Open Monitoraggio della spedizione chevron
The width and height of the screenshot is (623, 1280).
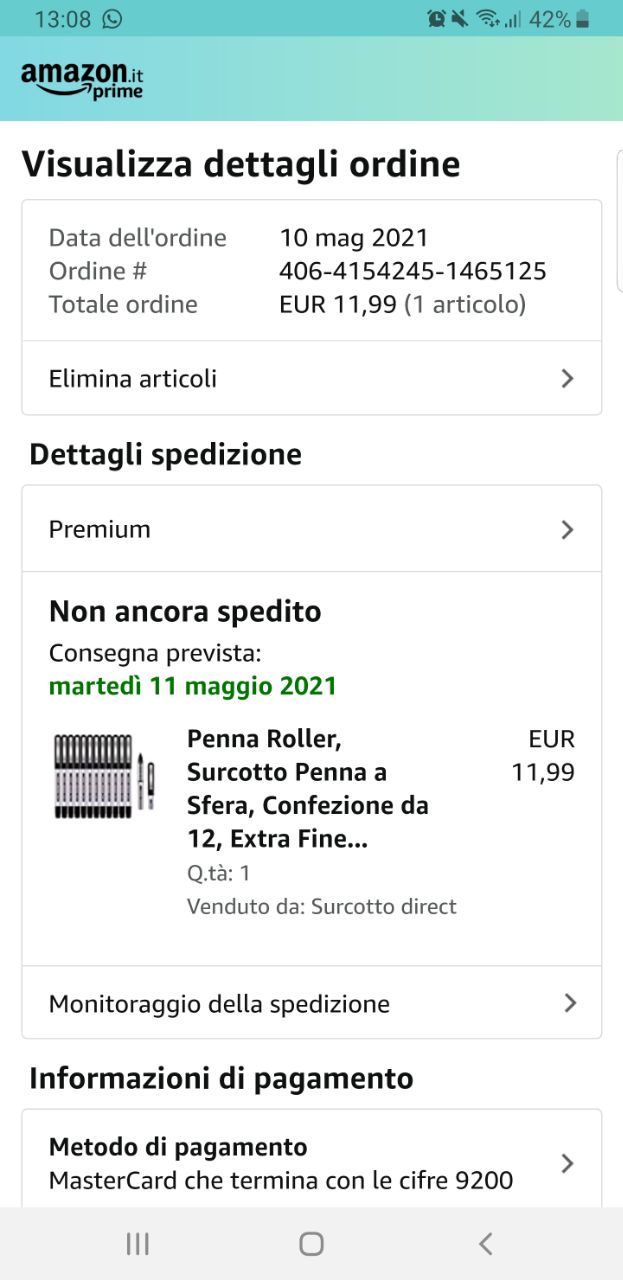[569, 1003]
